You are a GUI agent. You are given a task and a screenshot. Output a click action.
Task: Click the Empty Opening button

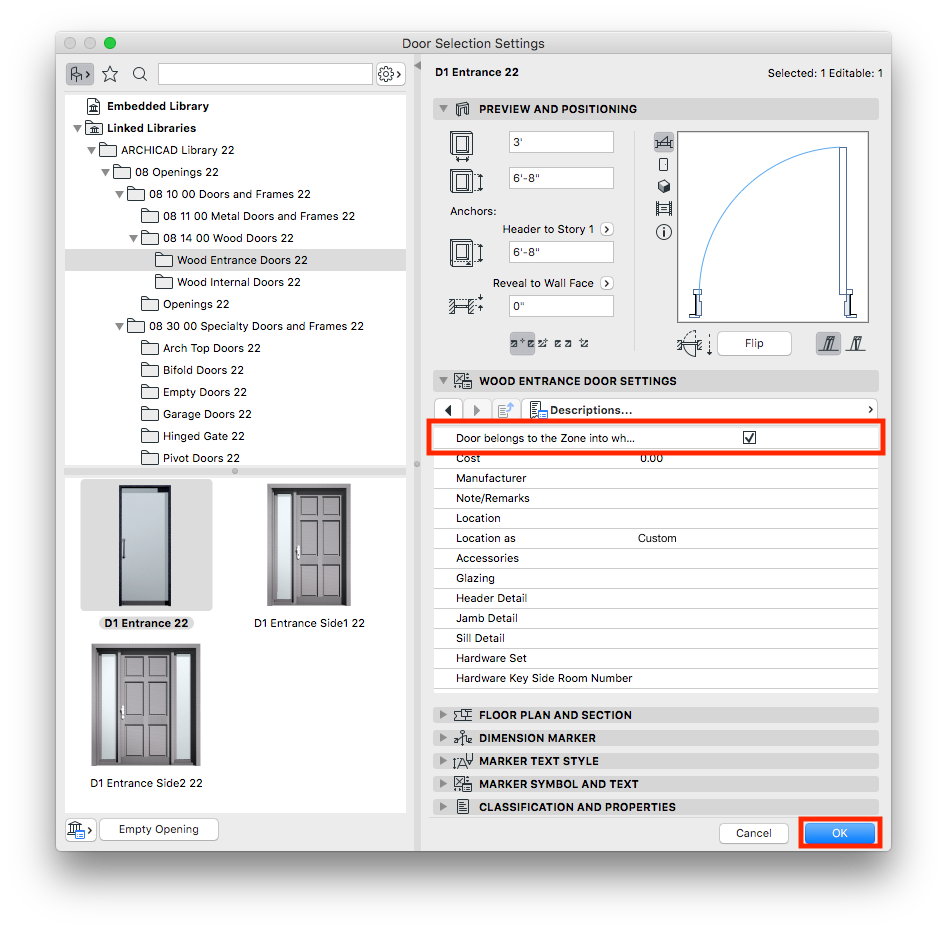[x=158, y=830]
